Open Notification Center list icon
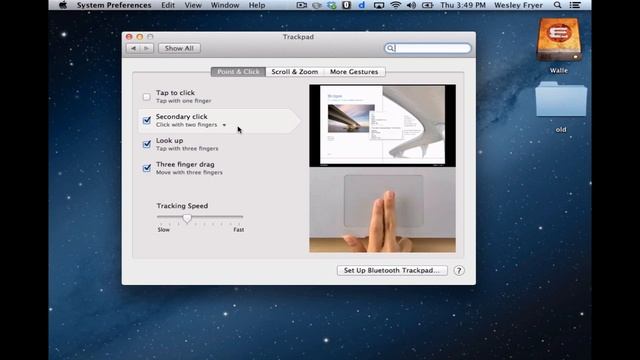Screen dimensions: 640x360 [575, 5]
